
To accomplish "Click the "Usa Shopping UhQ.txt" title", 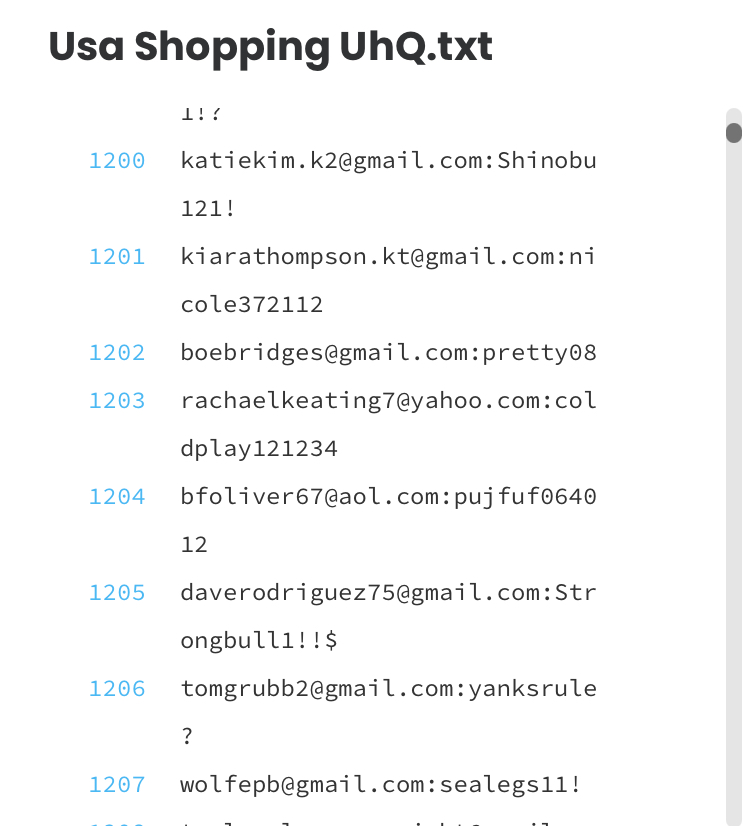I will pyautogui.click(x=270, y=47).
